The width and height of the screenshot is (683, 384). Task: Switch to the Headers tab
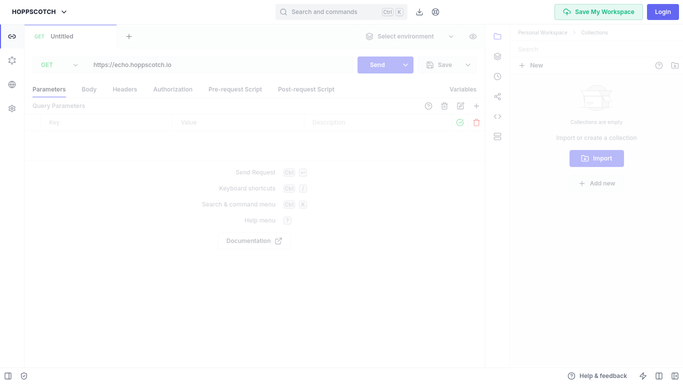(125, 89)
